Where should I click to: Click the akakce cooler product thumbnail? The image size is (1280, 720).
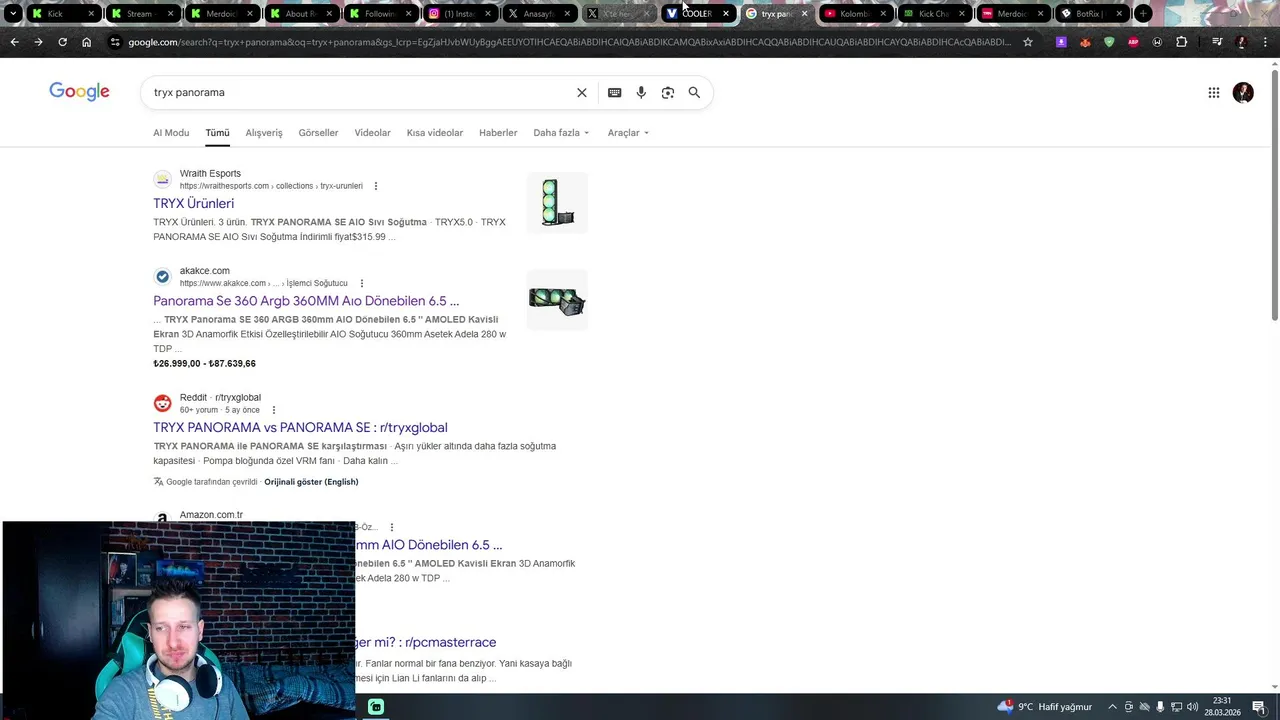tap(557, 300)
